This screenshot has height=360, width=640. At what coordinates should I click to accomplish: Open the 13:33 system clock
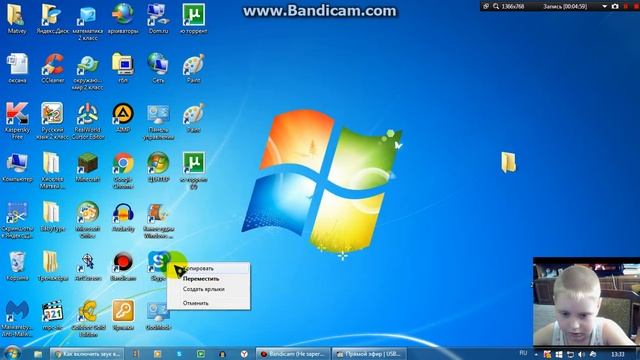[x=618, y=354]
